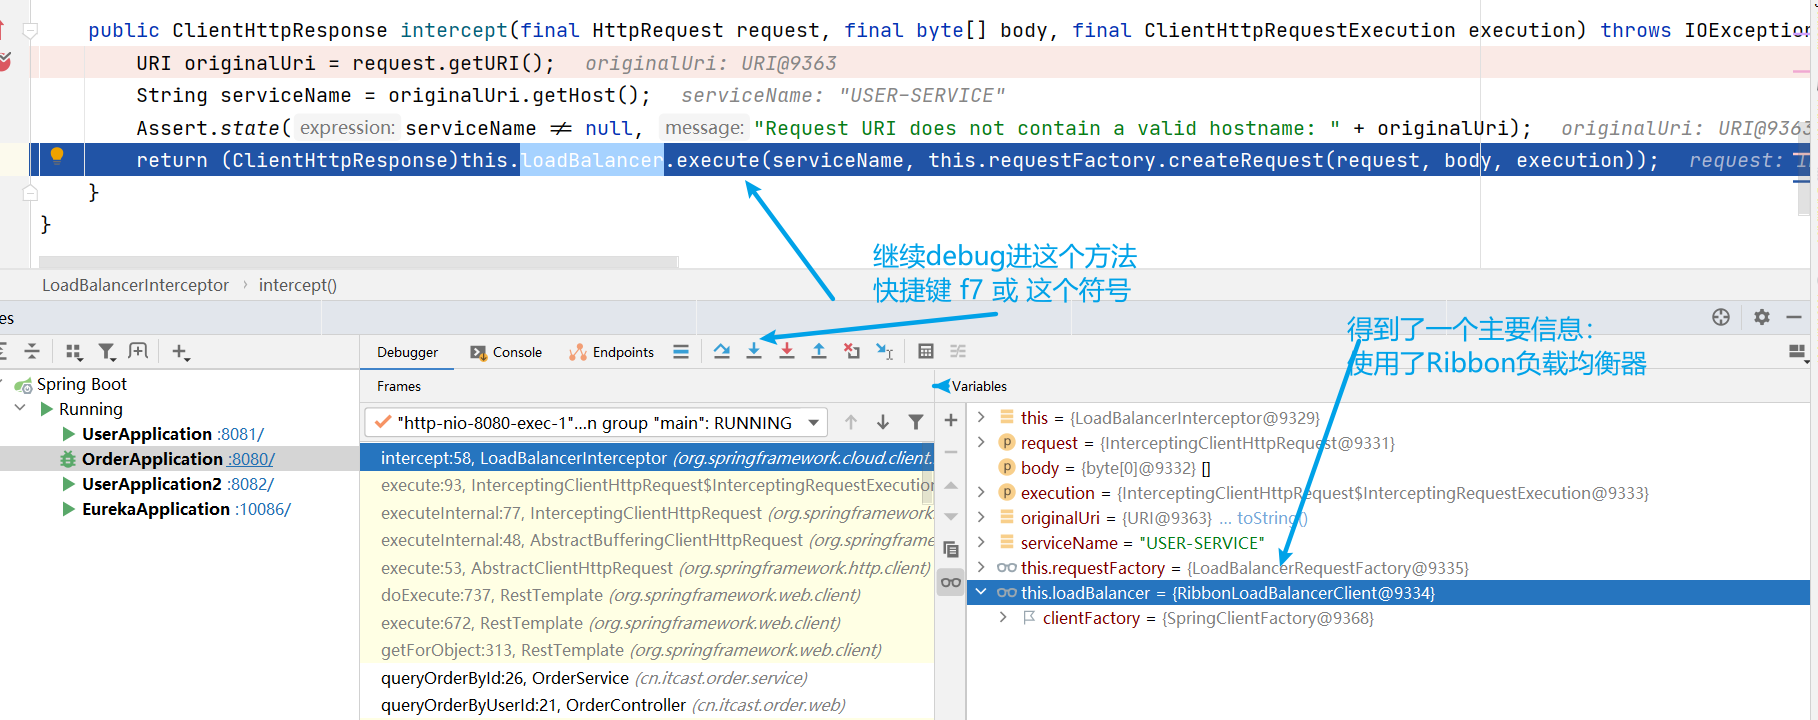This screenshot has width=1818, height=720.
Task: Click the frames filter funnel icon
Action: (916, 422)
